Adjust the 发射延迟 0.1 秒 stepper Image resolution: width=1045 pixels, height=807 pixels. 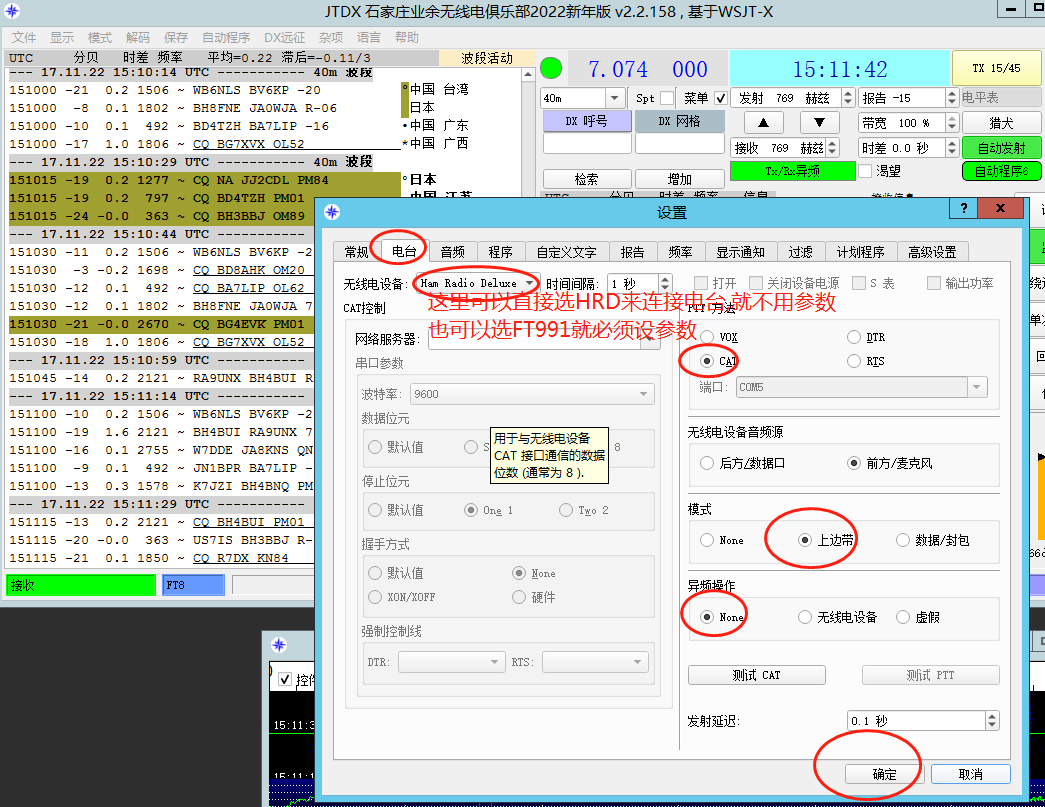click(992, 720)
